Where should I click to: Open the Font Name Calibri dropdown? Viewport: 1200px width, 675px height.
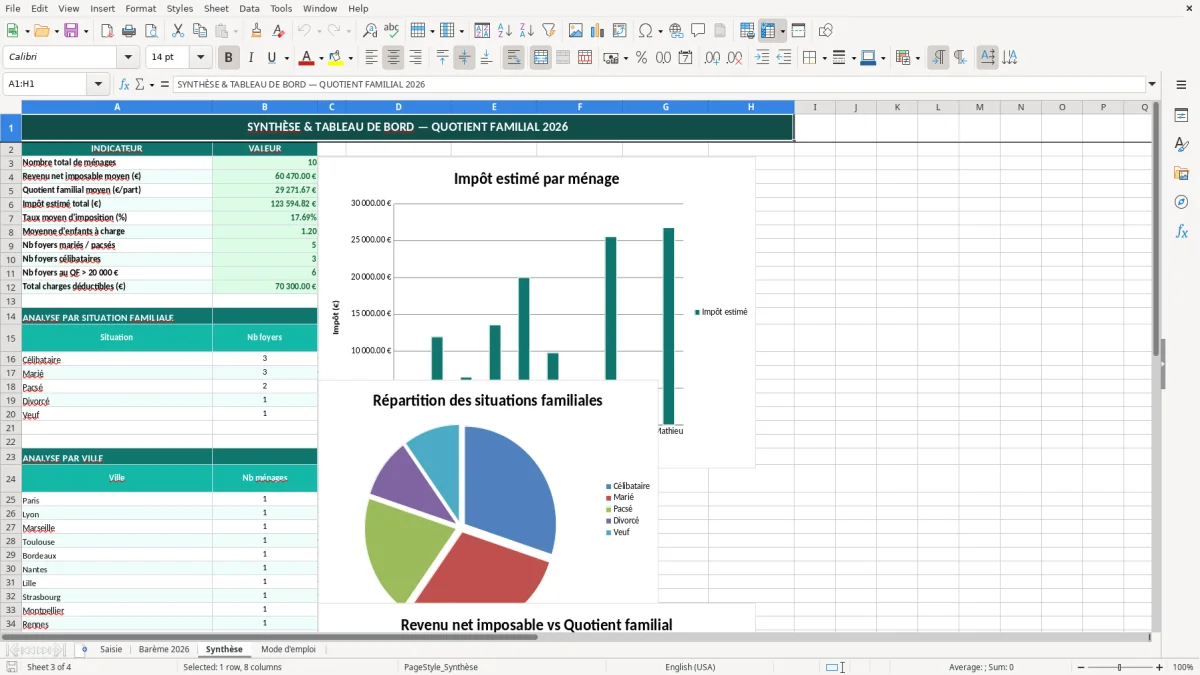[129, 58]
